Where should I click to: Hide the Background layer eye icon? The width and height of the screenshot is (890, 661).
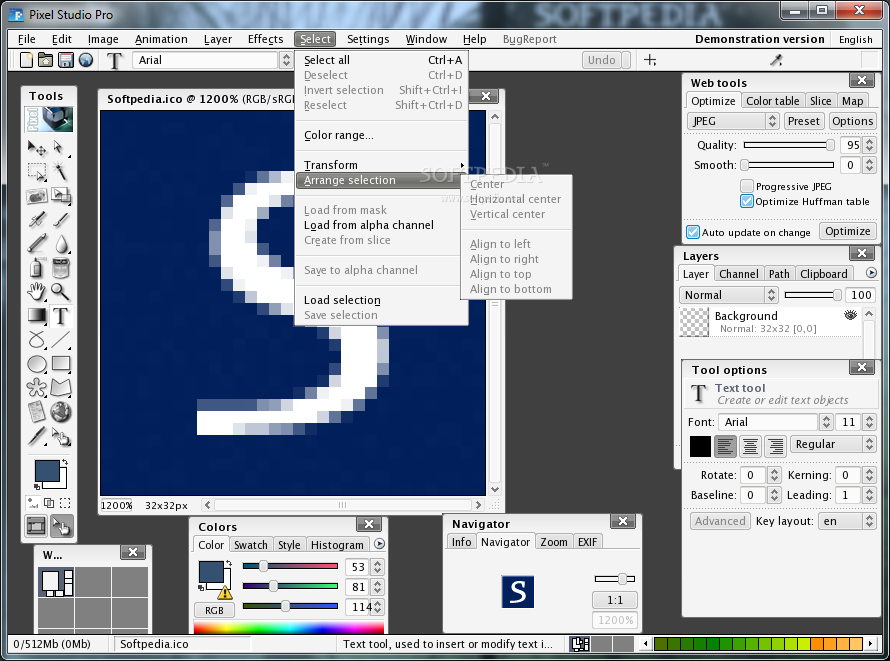pos(850,315)
